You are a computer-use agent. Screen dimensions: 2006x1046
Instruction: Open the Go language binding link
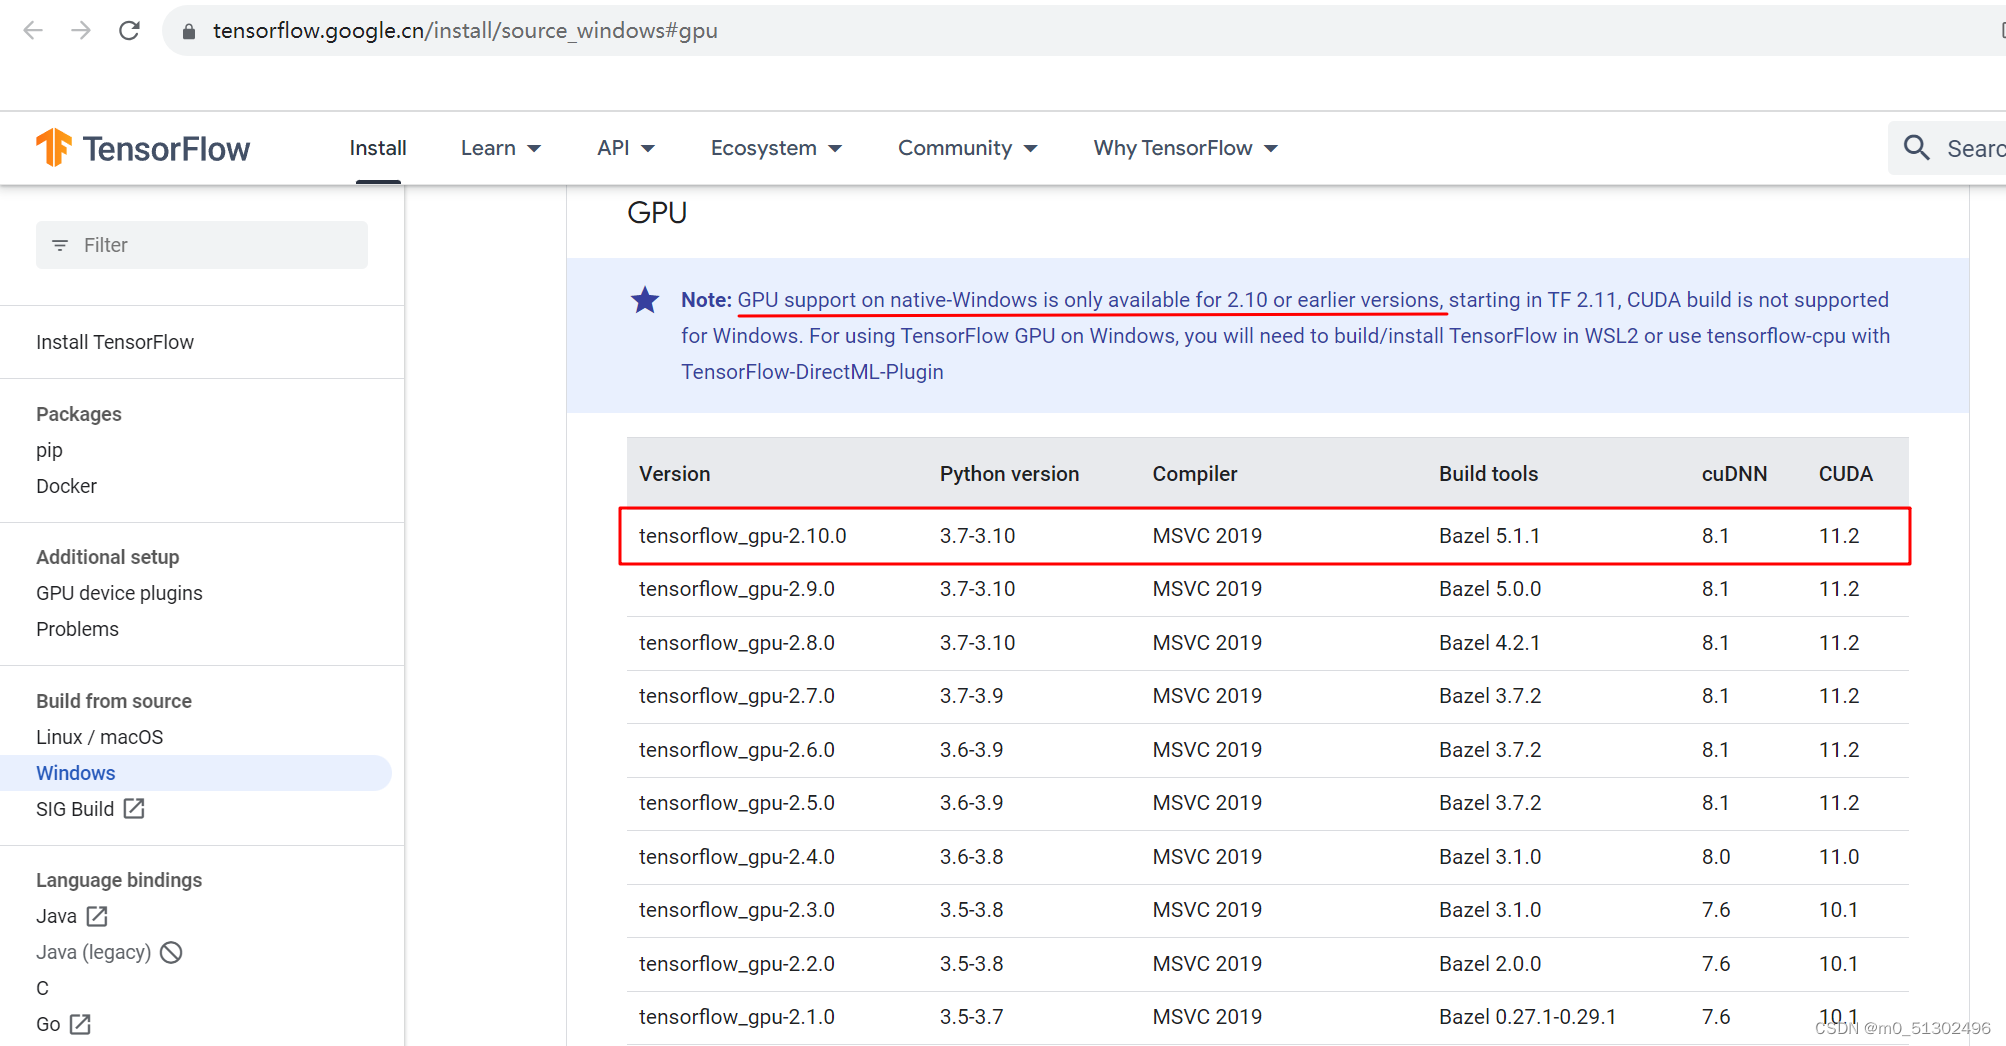[x=48, y=1024]
